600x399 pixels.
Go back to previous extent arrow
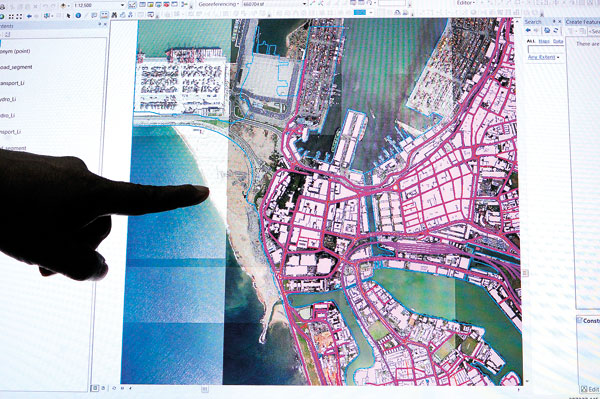(x=29, y=16)
